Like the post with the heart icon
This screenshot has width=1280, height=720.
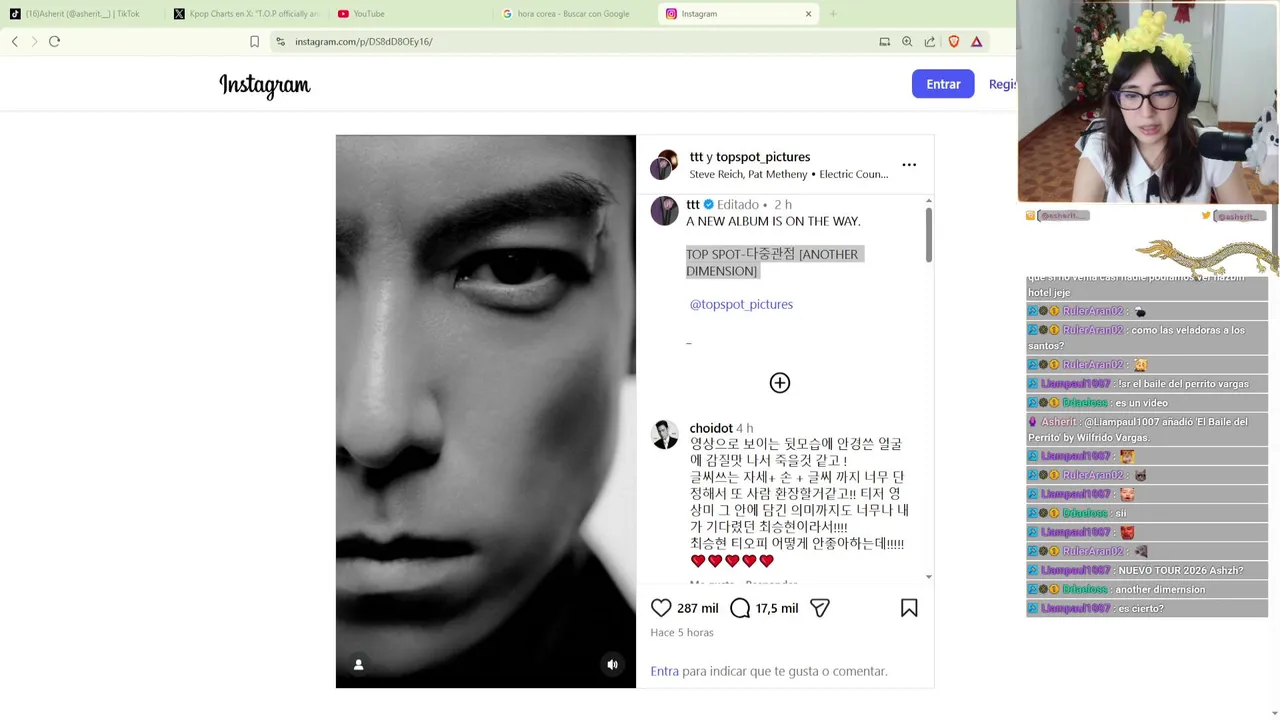coord(661,608)
